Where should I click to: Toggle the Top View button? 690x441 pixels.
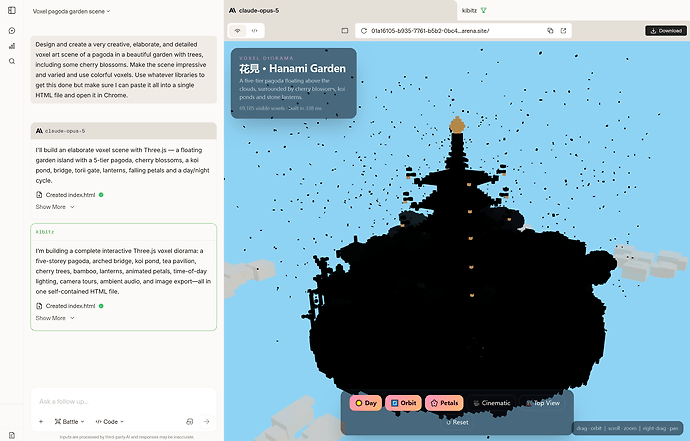[542, 403]
